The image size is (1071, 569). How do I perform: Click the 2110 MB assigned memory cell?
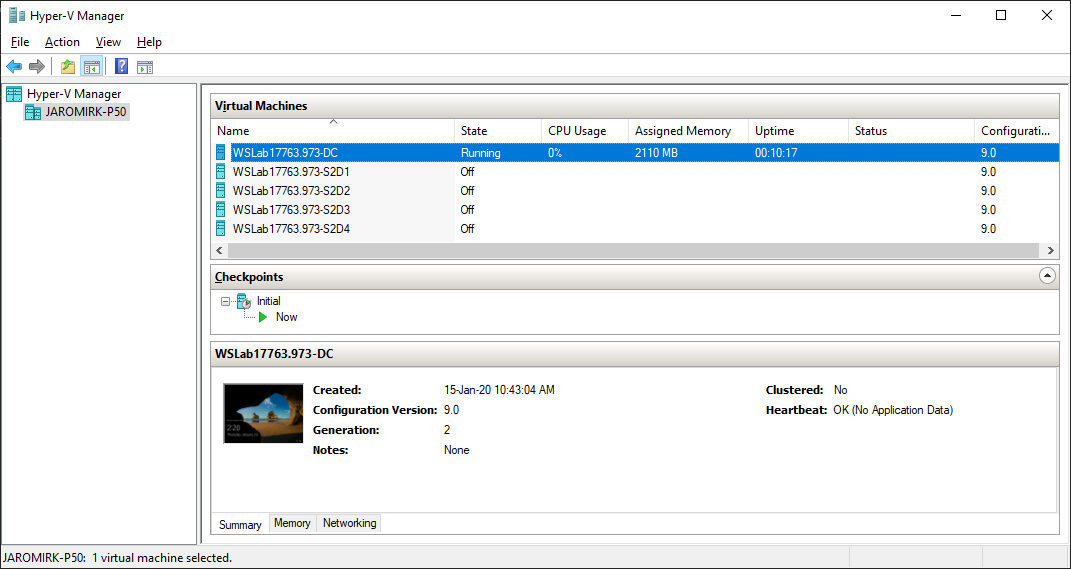(656, 153)
